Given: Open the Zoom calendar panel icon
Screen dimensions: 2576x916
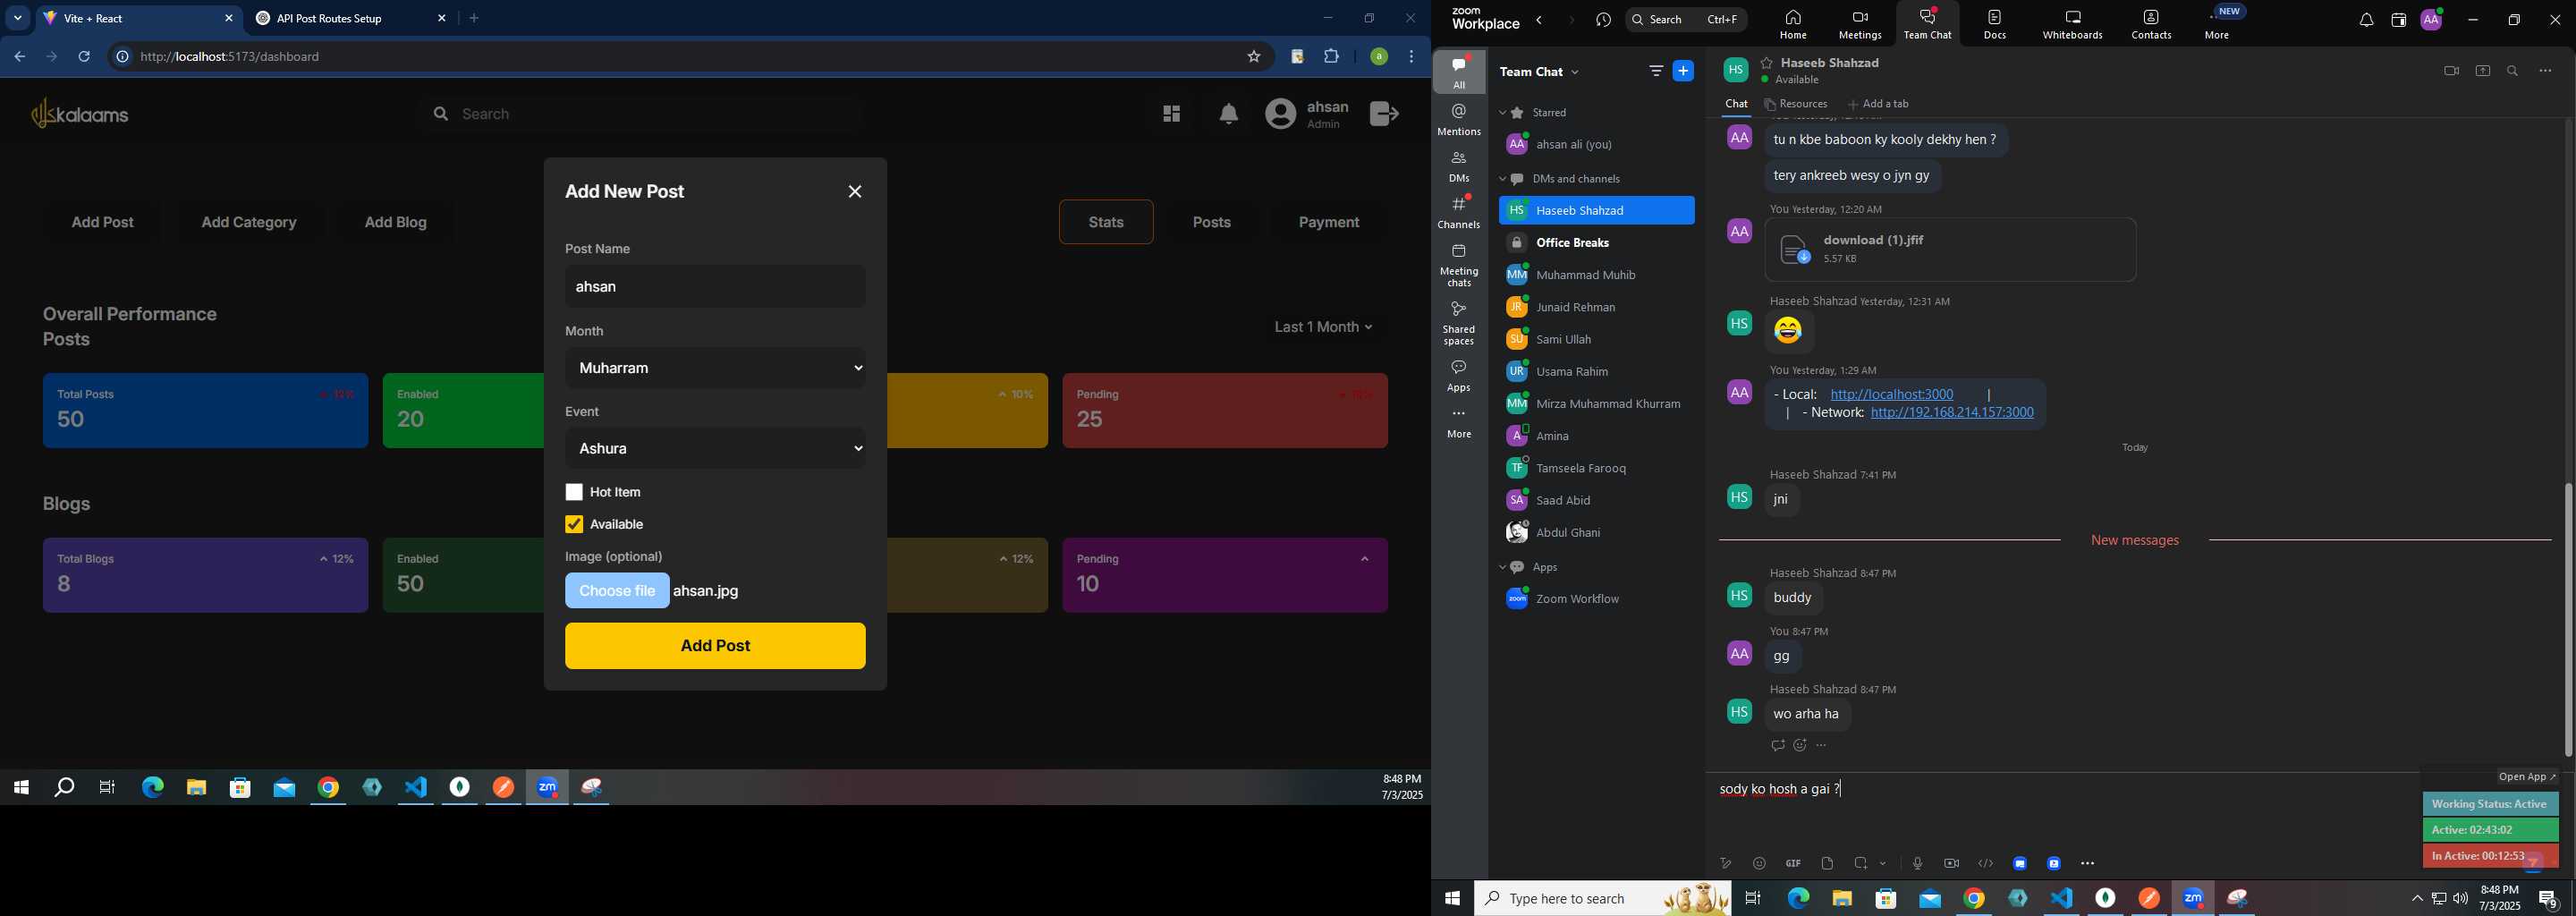Looking at the screenshot, I should (2397, 20).
